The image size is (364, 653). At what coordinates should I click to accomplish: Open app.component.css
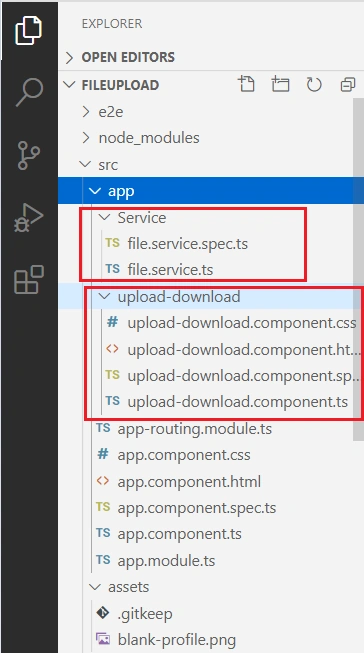click(184, 454)
